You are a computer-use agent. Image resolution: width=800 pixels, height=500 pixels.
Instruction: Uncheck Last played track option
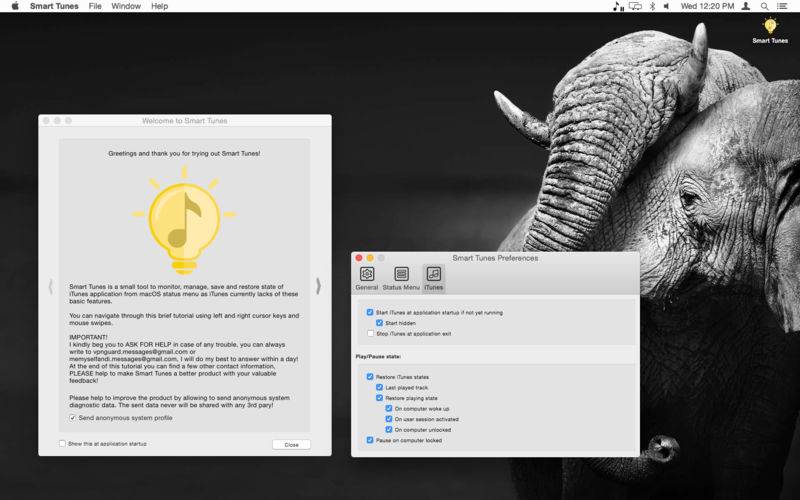click(x=379, y=388)
